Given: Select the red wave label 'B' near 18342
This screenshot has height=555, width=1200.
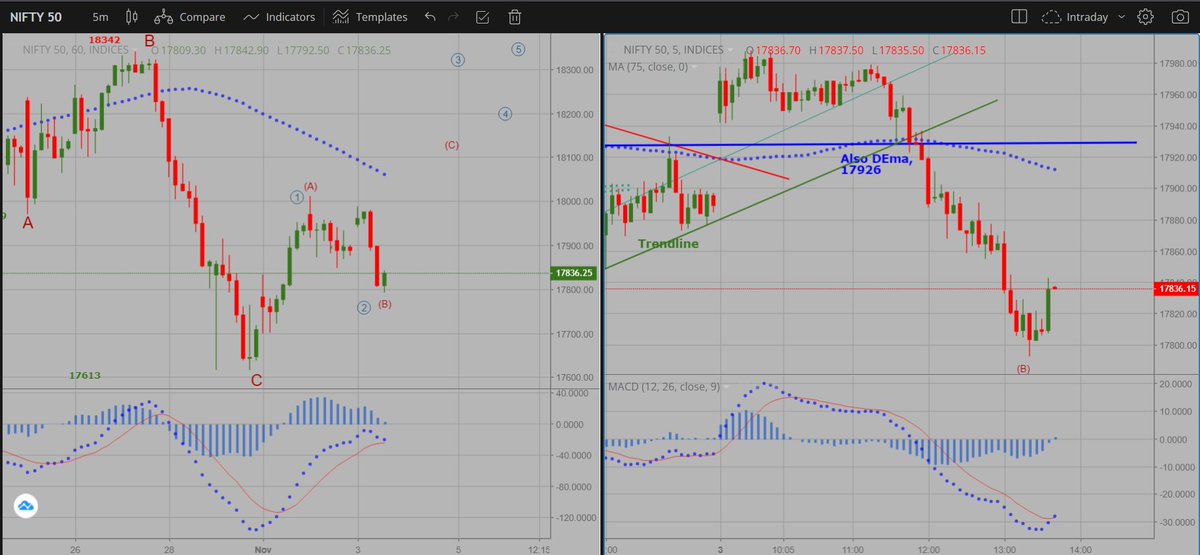Looking at the screenshot, I should pos(149,41).
